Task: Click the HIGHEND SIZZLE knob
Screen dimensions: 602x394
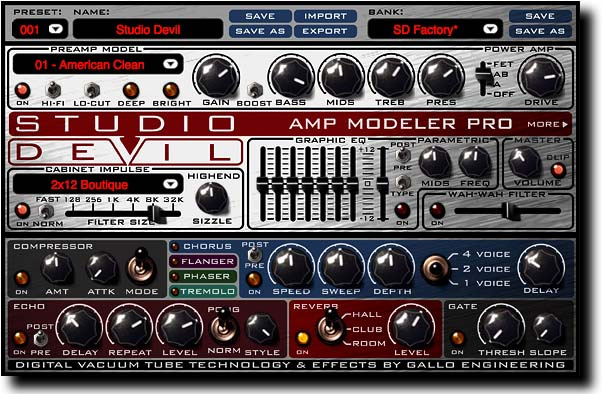Action: click(212, 198)
